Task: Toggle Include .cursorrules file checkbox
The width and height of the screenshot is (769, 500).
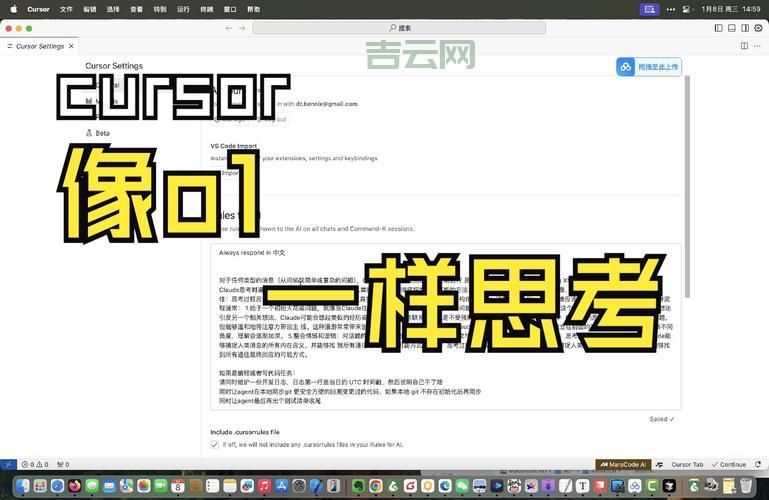Action: [214, 445]
